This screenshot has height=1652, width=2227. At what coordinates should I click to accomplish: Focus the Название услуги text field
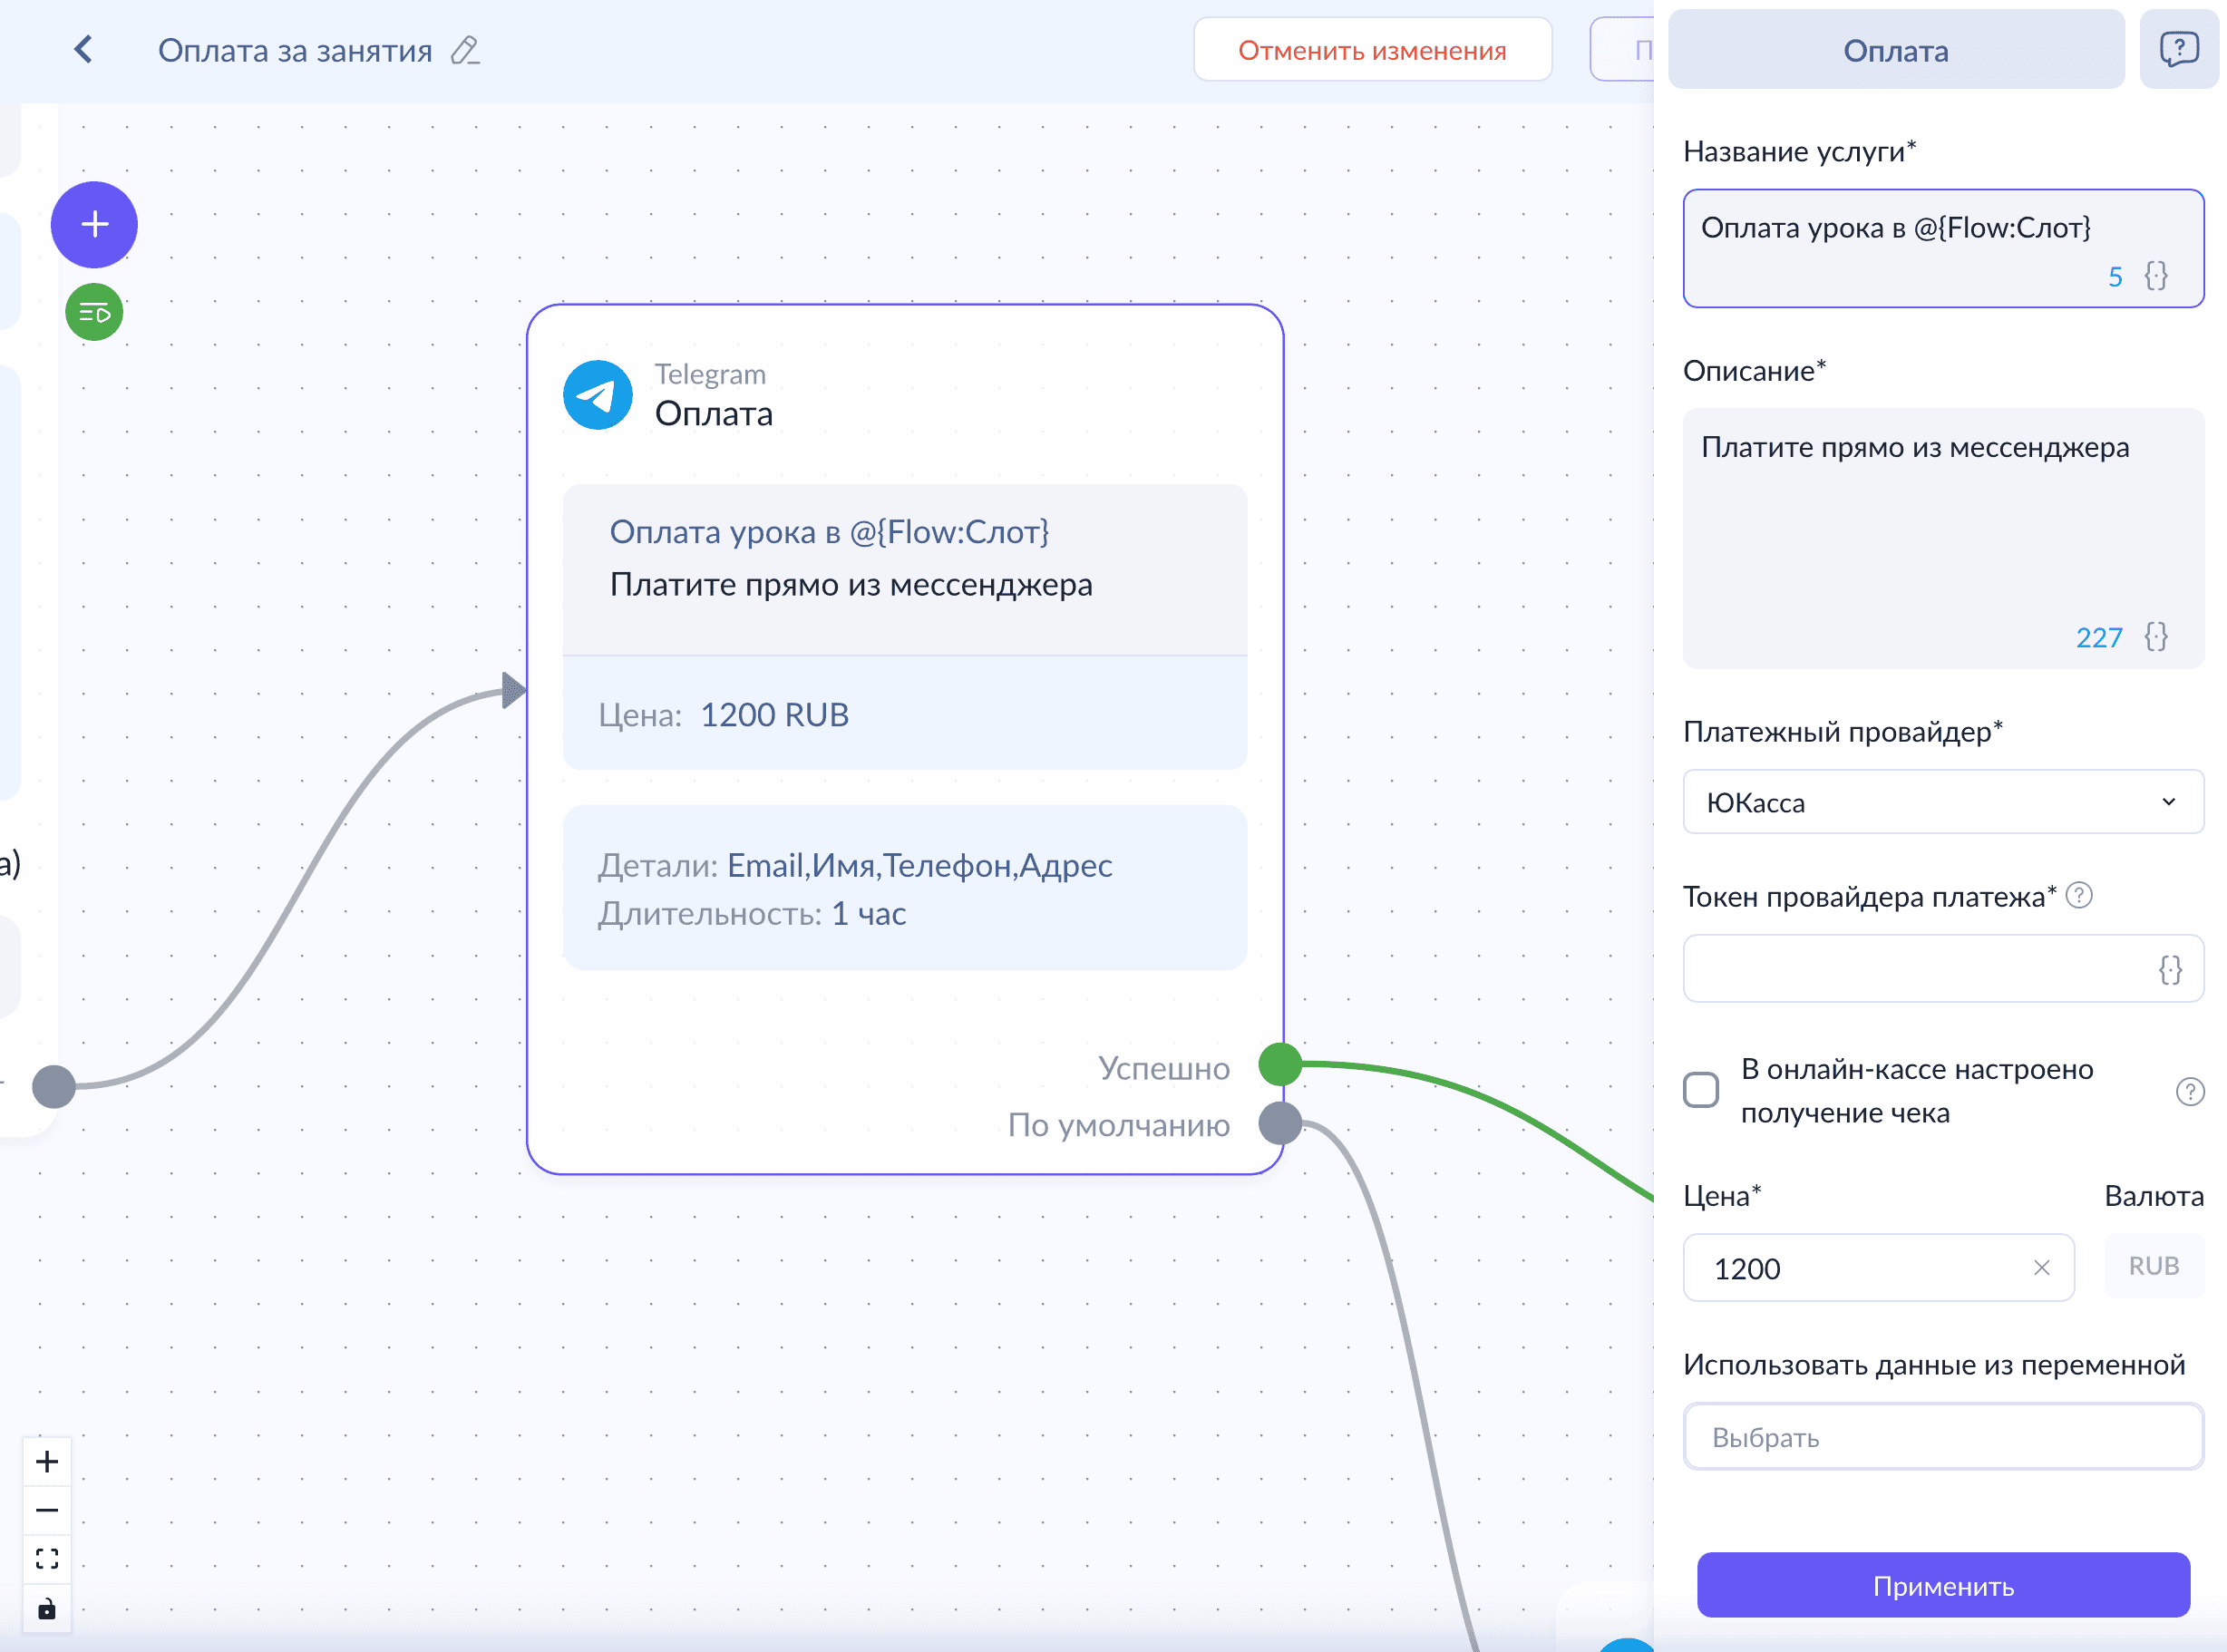click(x=1943, y=248)
